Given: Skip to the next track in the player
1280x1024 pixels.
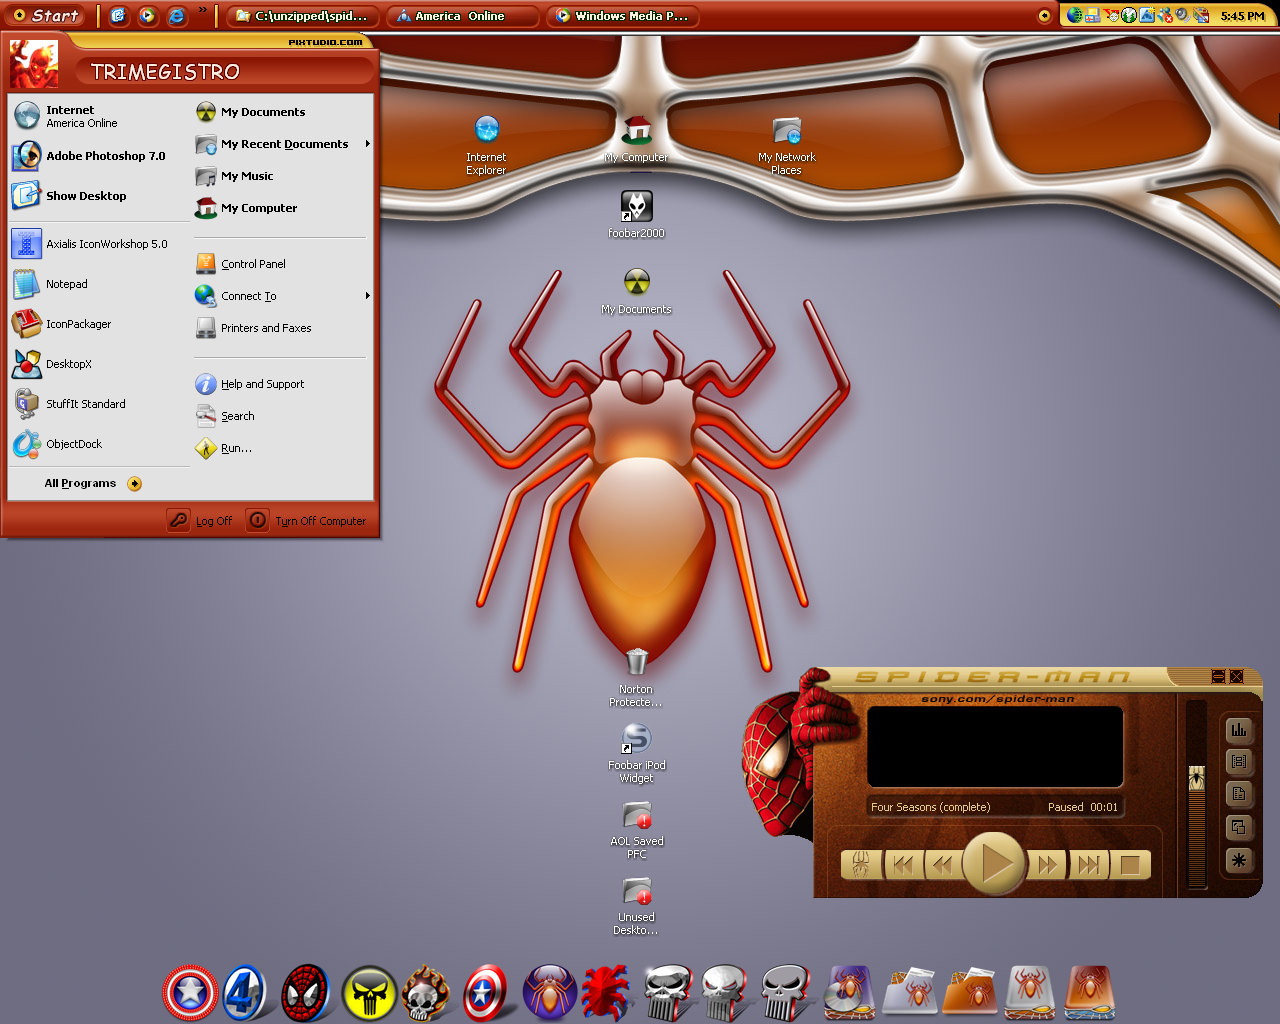Looking at the screenshot, I should pyautogui.click(x=1089, y=865).
